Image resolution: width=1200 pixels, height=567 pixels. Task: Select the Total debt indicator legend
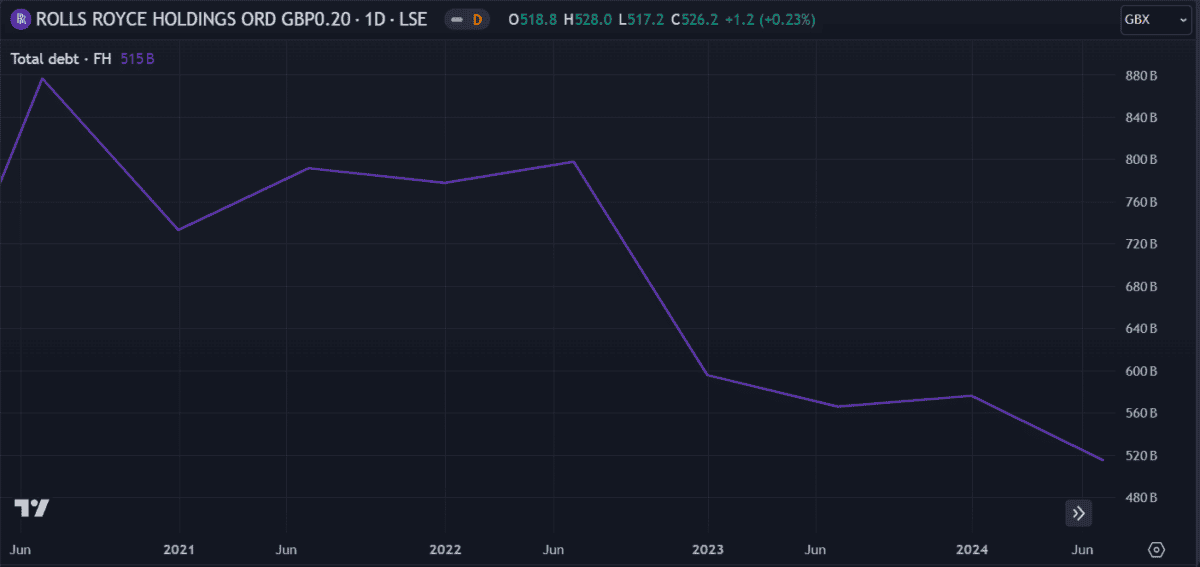click(61, 59)
